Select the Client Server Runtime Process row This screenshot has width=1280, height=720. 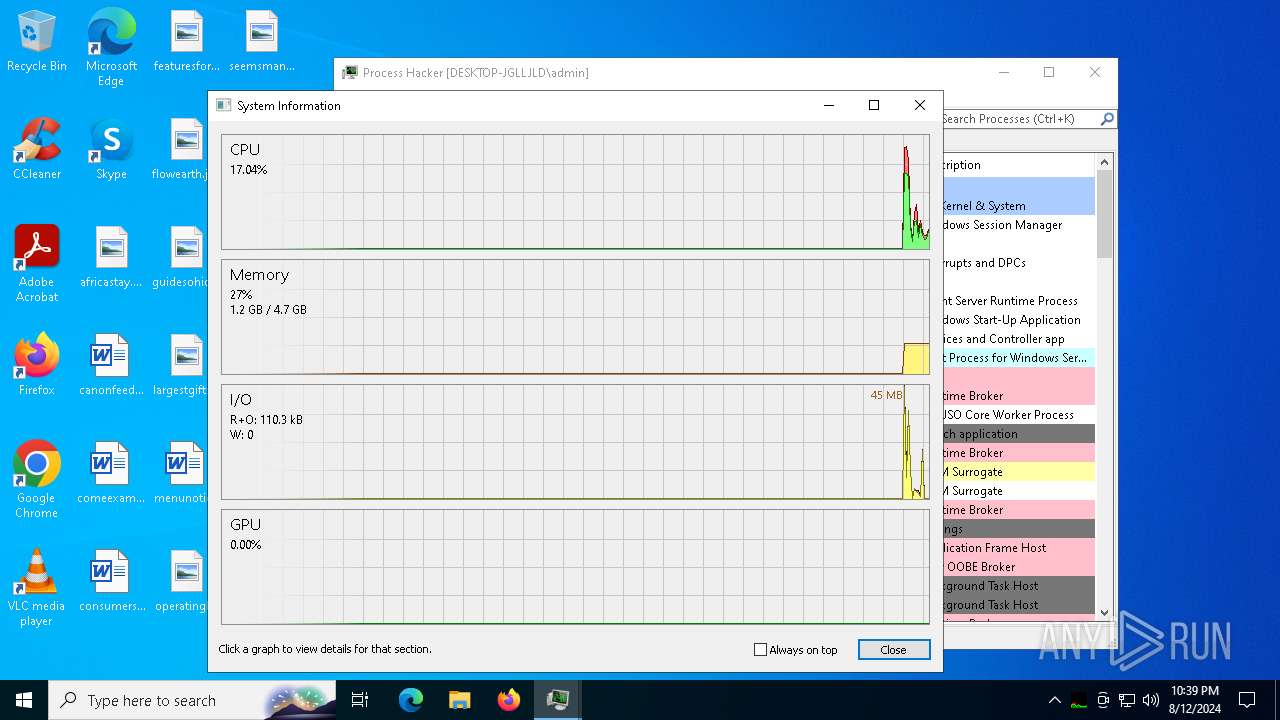point(1019,301)
